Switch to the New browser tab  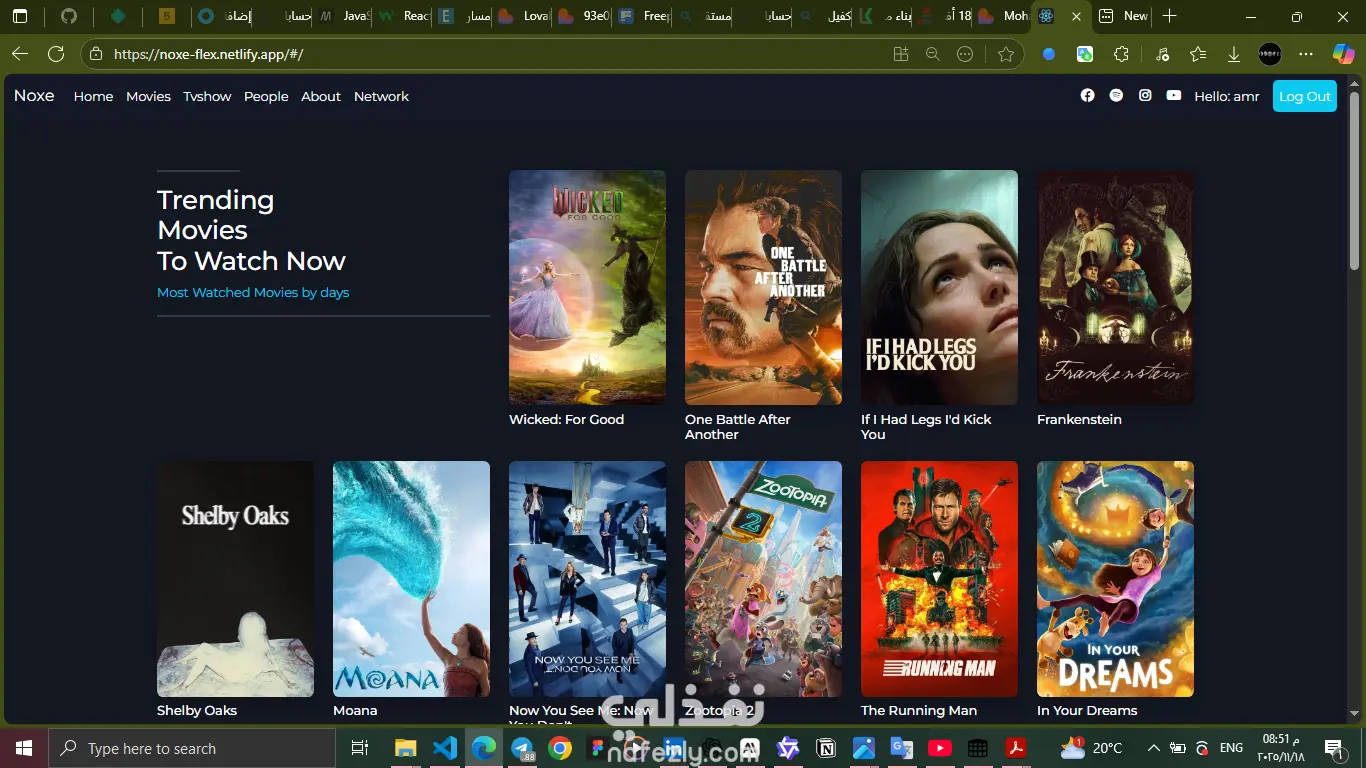click(1124, 16)
